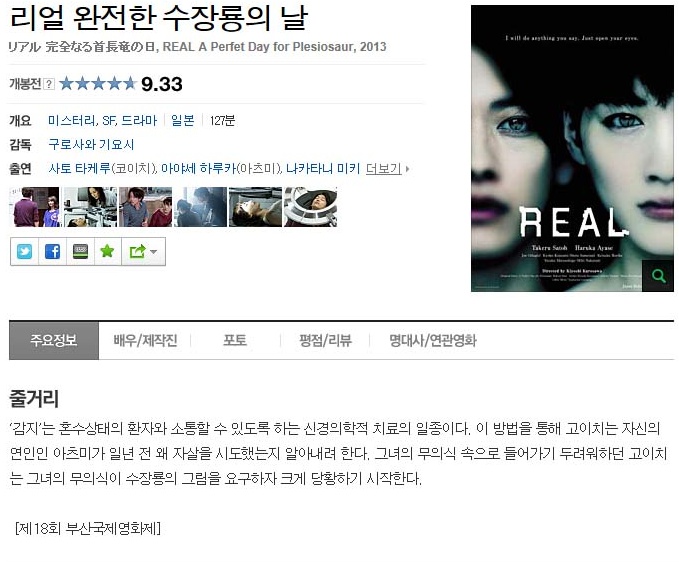The image size is (679, 562).
Task: Enlarge poster with magnifier icon
Action: (x=658, y=276)
